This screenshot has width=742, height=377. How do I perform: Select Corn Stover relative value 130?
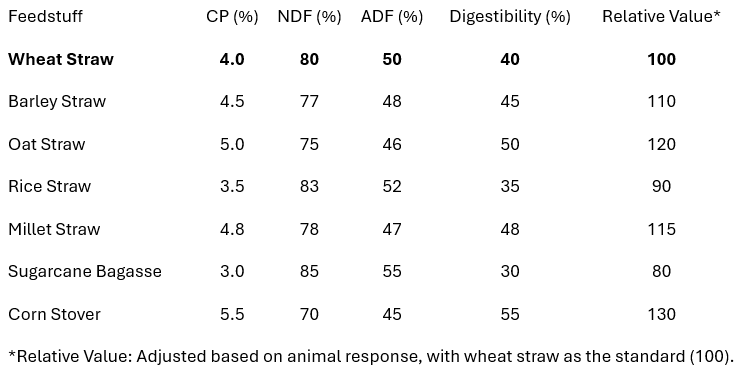(661, 315)
